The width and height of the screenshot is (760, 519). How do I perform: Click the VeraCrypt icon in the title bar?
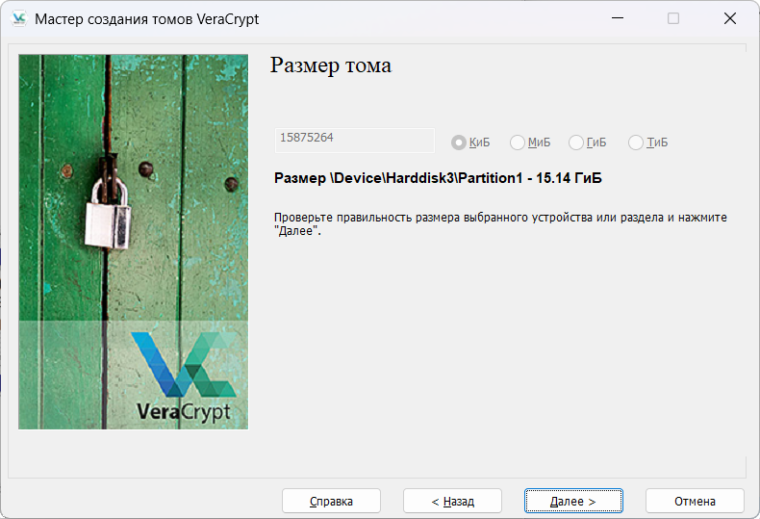(x=18, y=19)
